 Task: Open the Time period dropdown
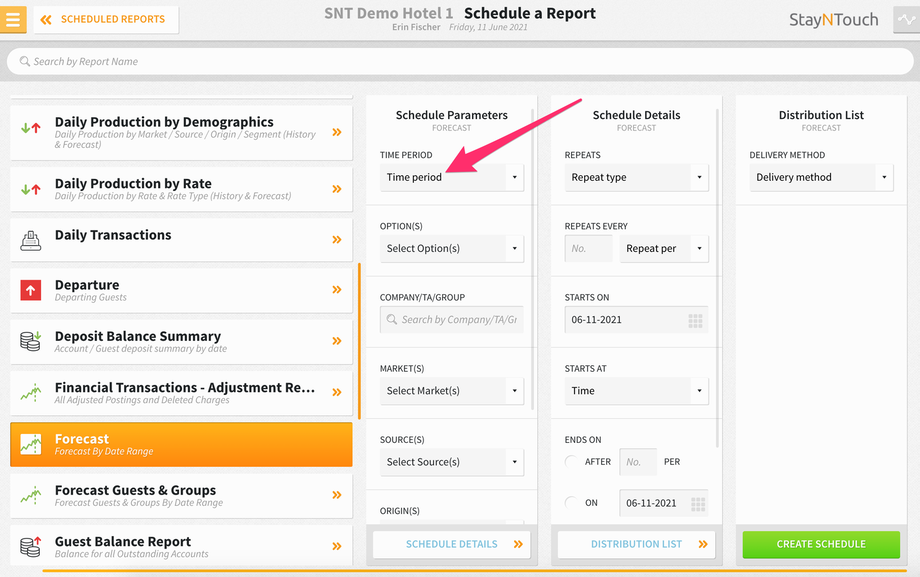pyautogui.click(x=451, y=177)
